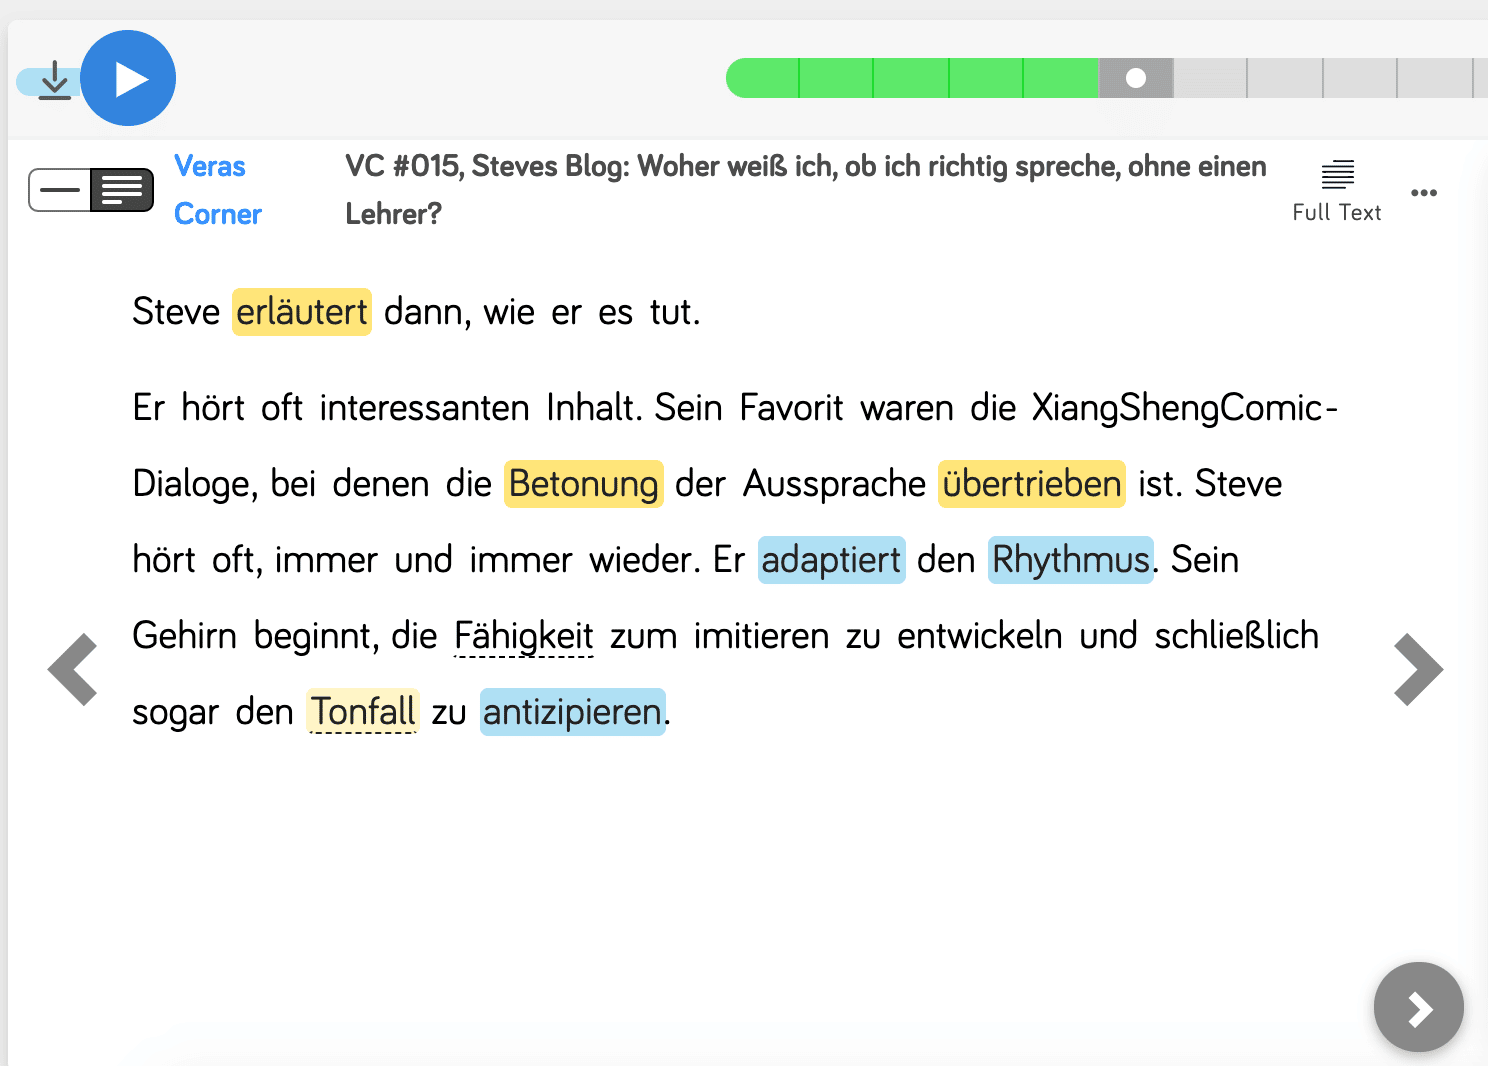1488x1066 pixels.
Task: Click the yellow word übertrieben
Action: 1031,484
